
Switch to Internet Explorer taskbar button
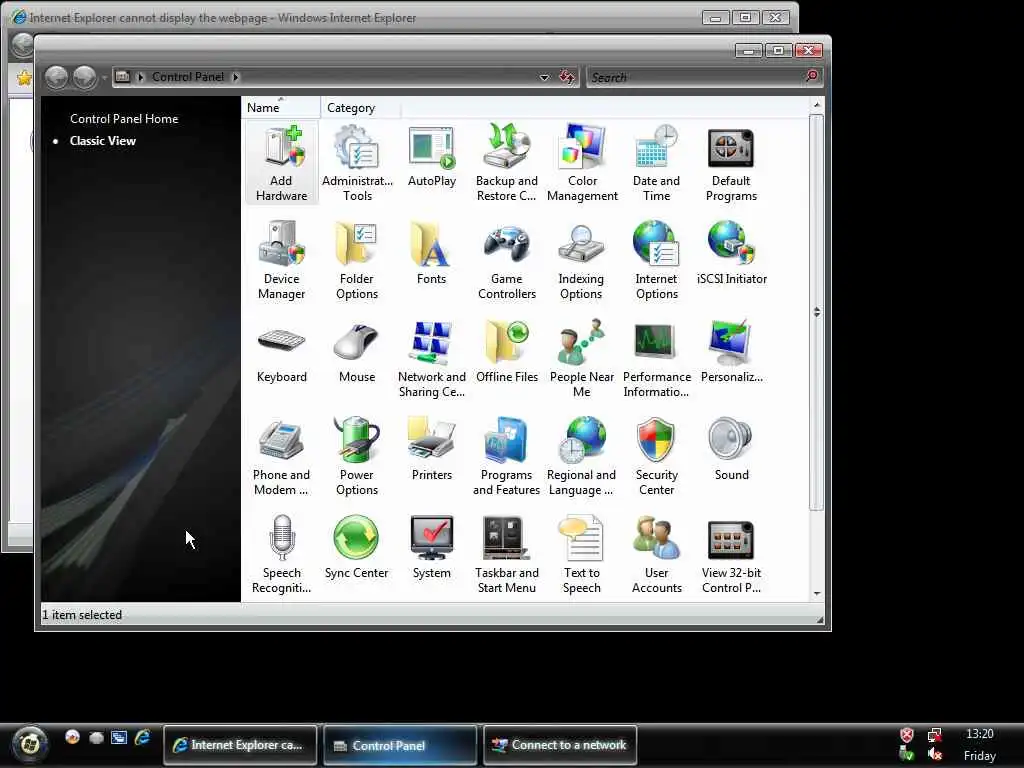tap(239, 744)
